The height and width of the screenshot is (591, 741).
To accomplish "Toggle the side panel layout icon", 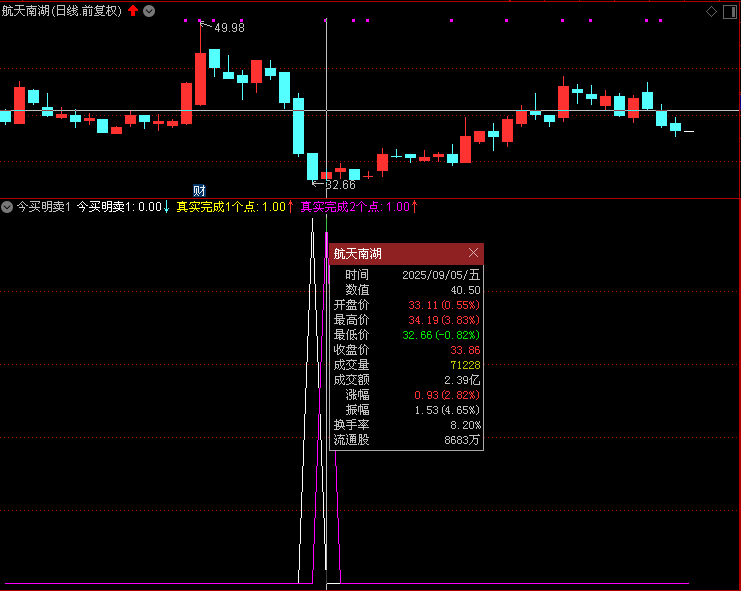I will (730, 12).
